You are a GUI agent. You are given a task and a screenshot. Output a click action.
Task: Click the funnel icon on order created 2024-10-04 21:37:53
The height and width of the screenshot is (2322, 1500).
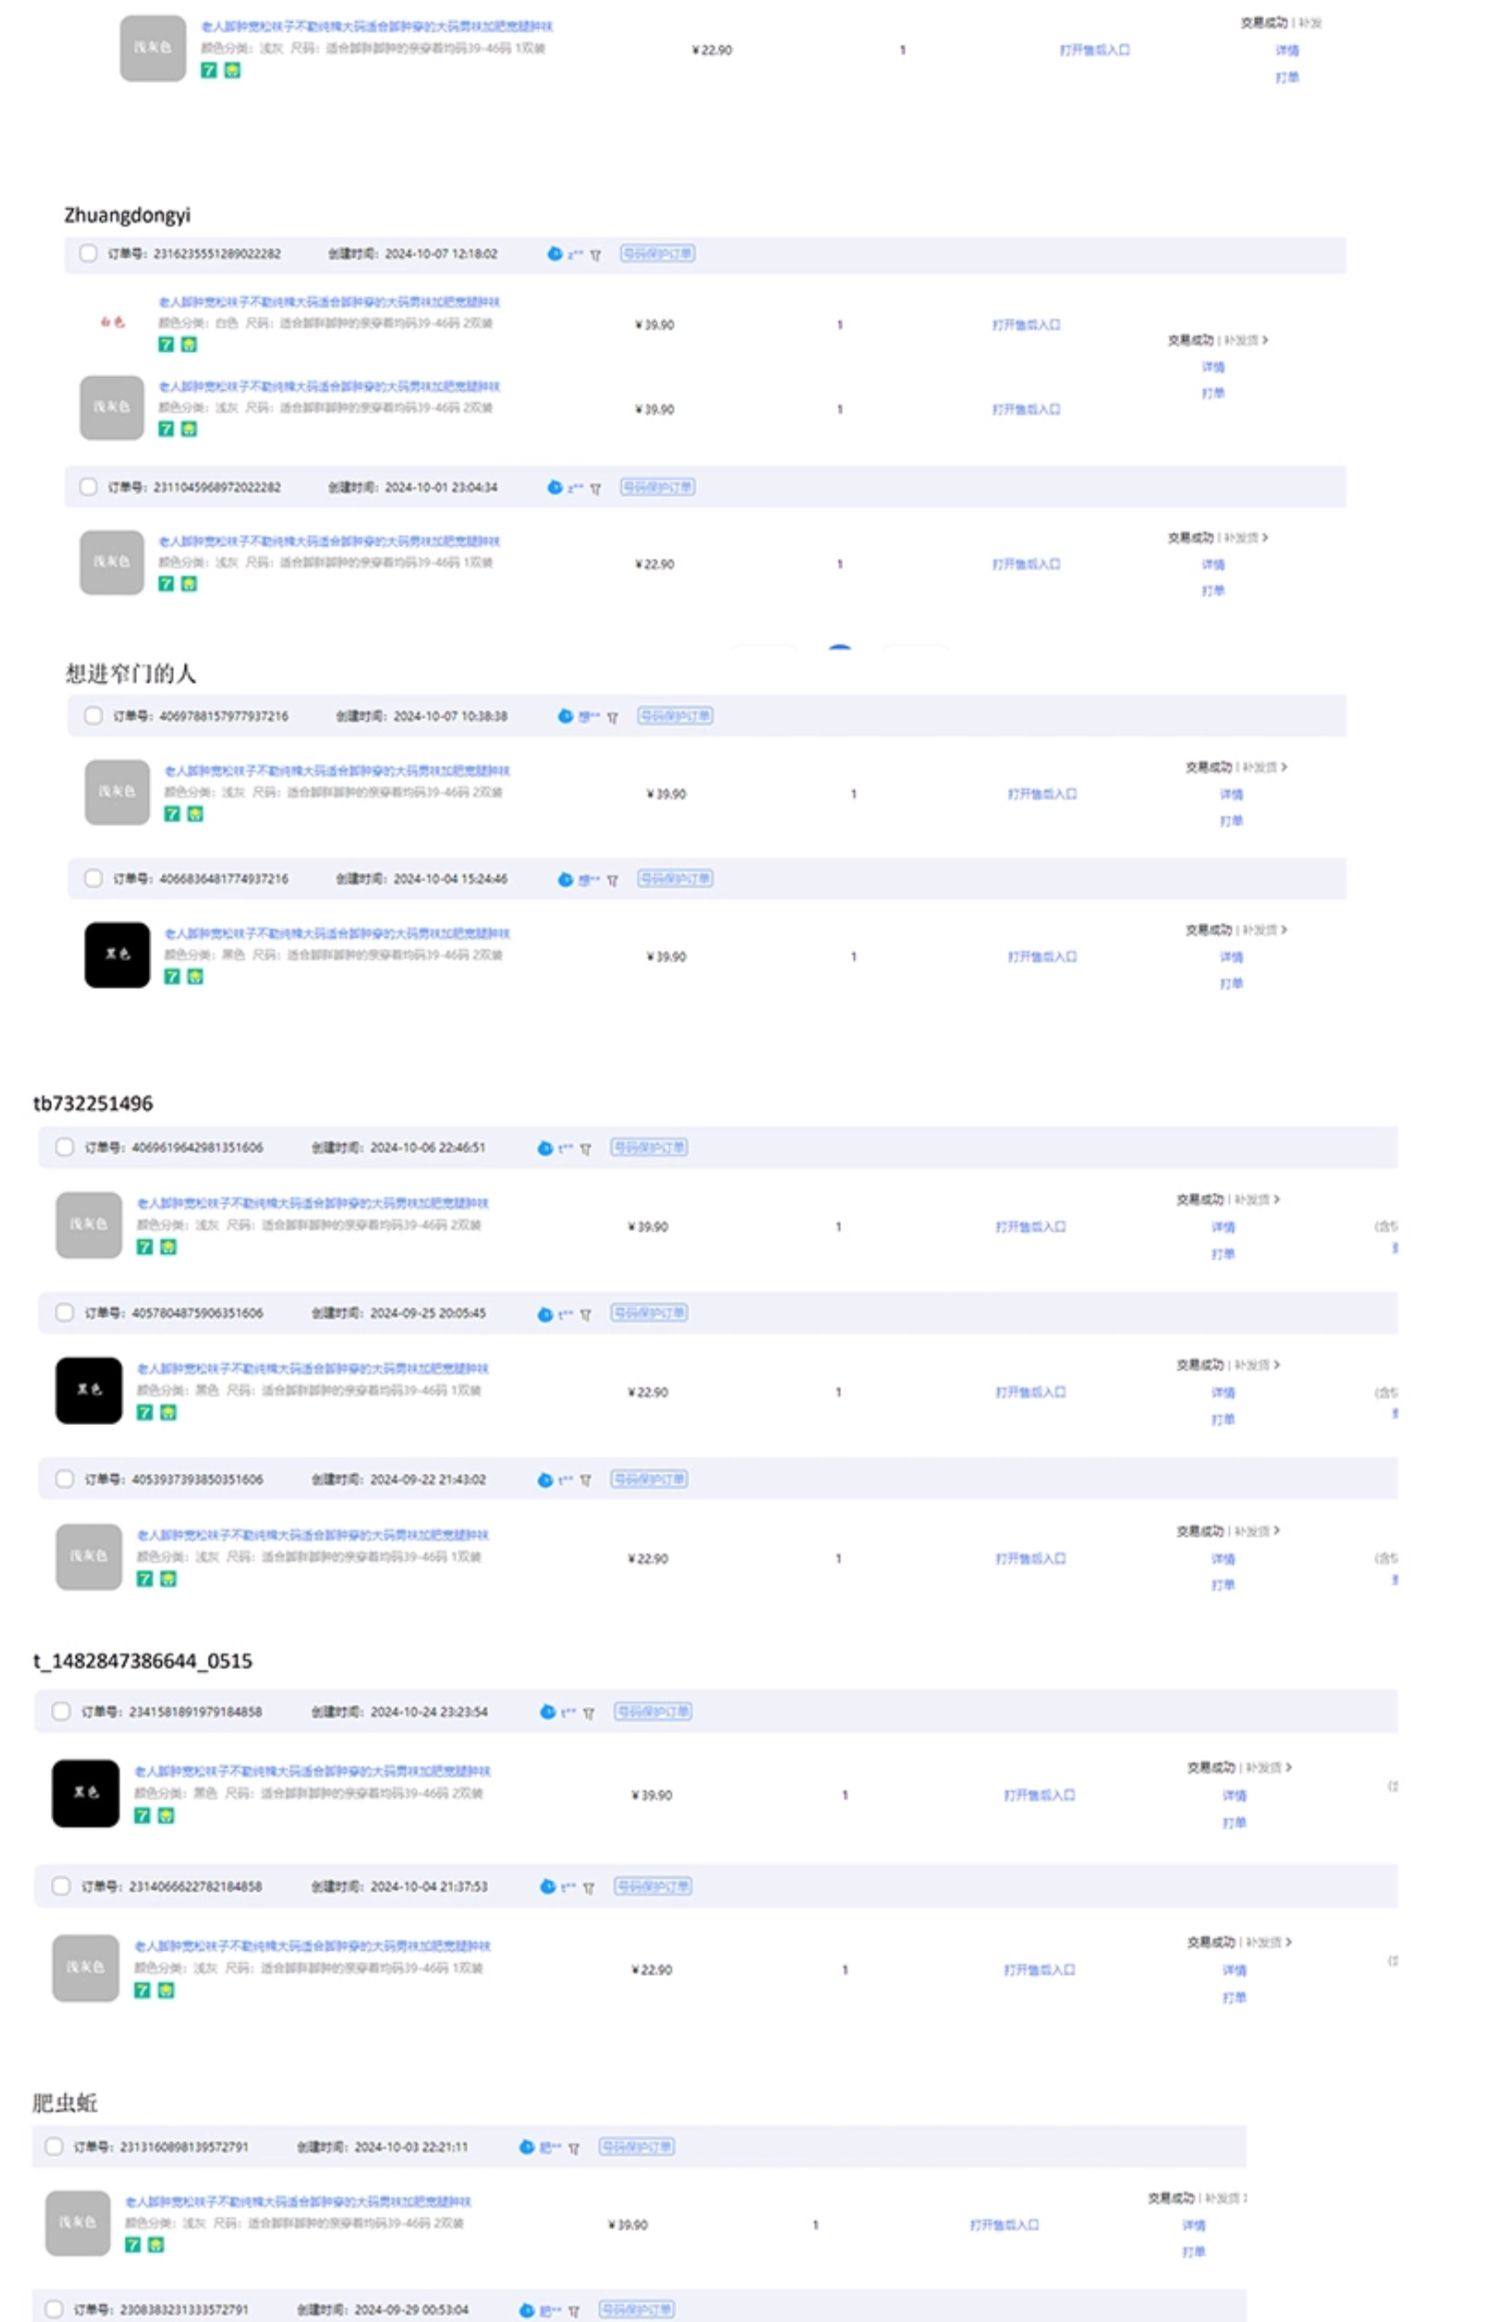[x=588, y=1887]
